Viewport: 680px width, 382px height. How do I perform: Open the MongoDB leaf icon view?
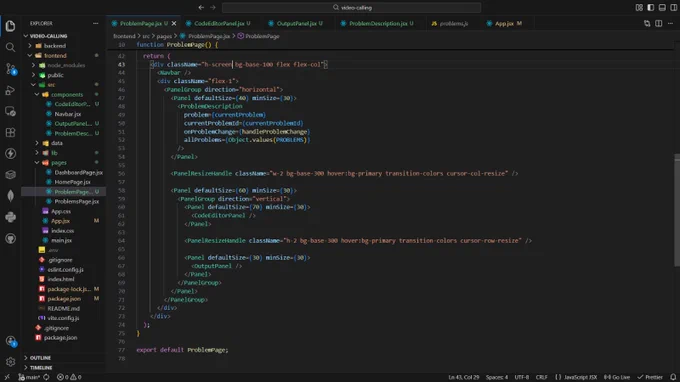pos(10,196)
